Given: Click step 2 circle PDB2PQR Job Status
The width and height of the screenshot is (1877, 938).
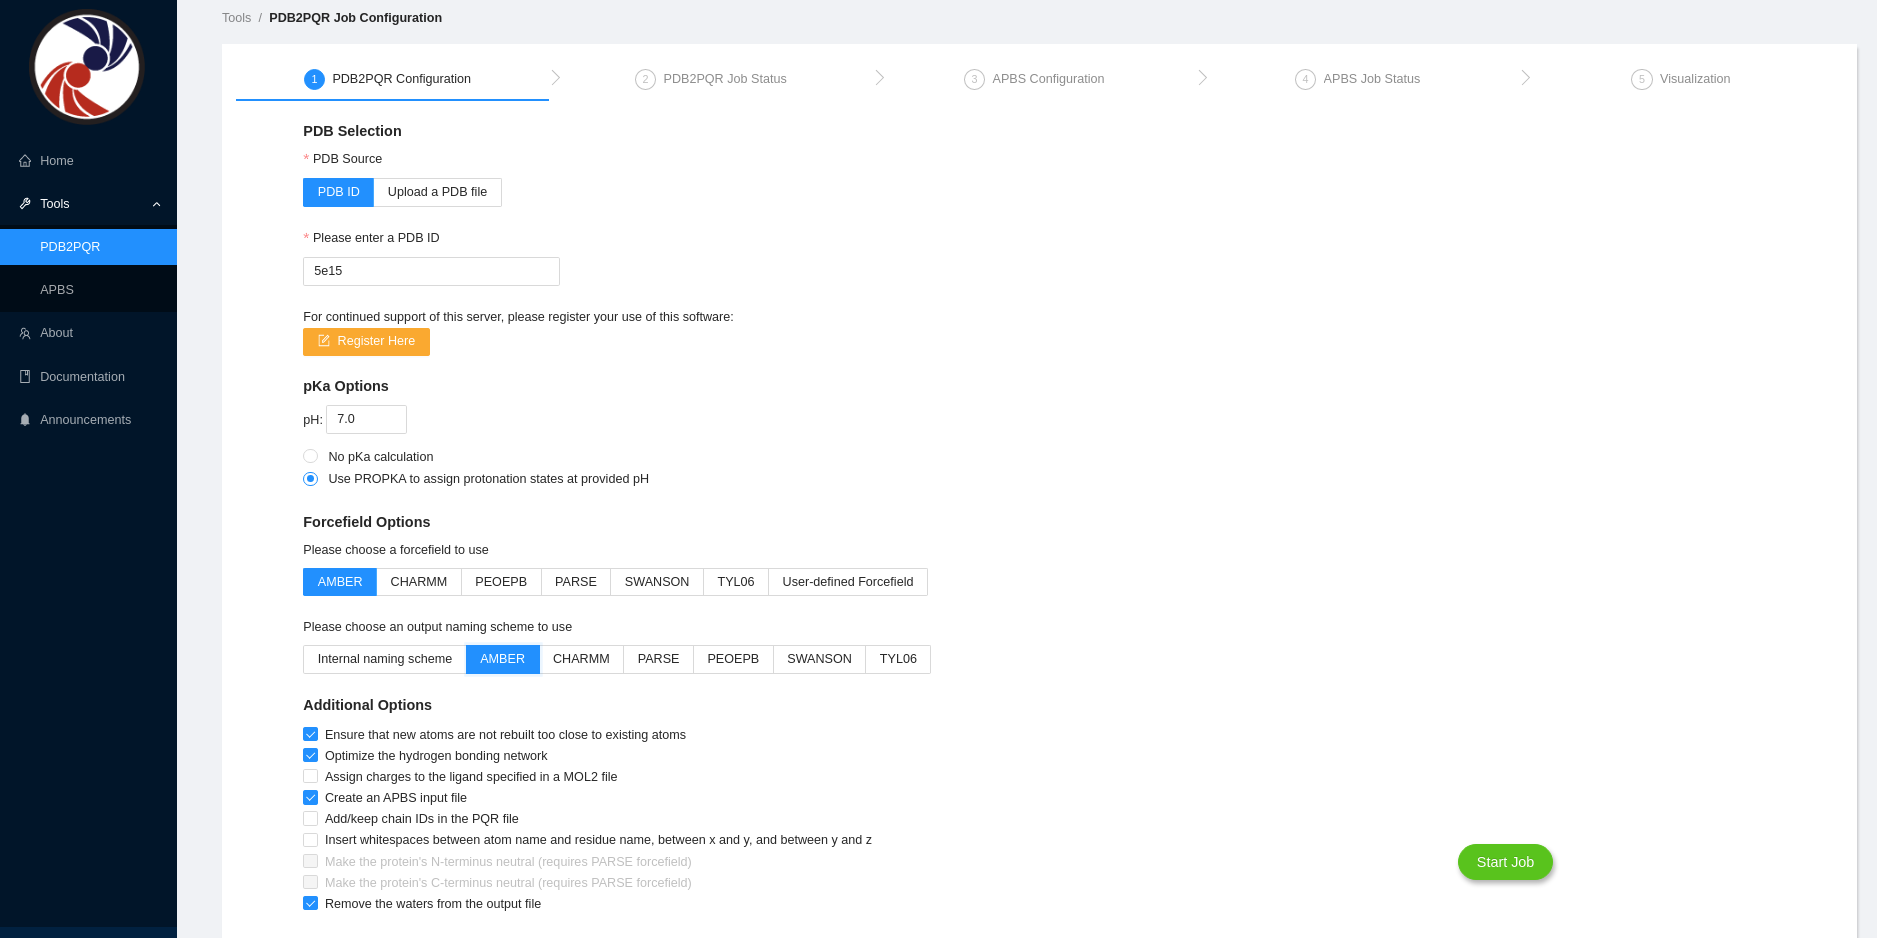Looking at the screenshot, I should 645,79.
